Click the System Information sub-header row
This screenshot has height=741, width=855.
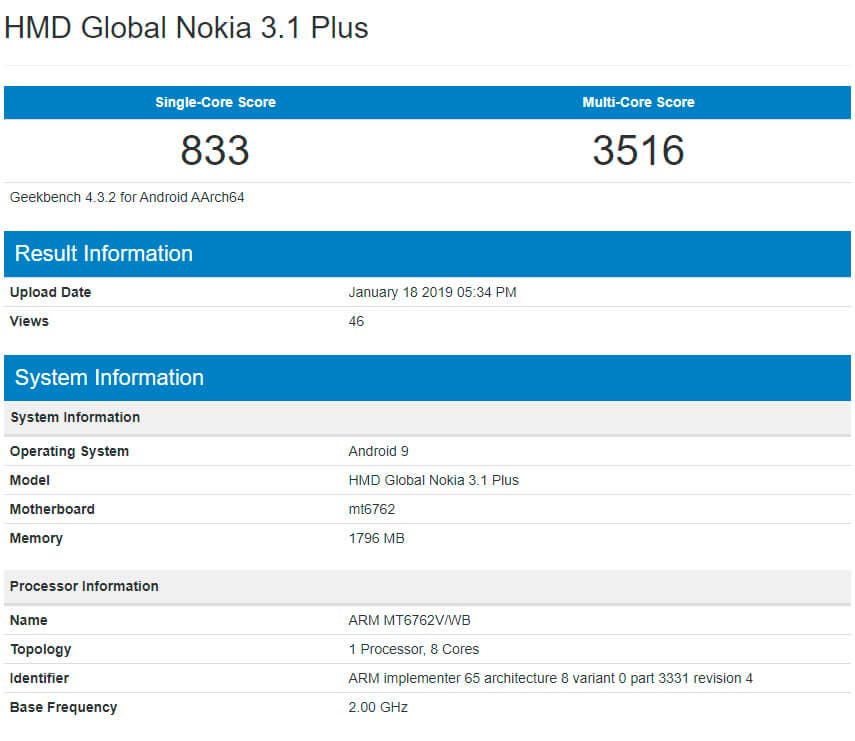pyautogui.click(x=72, y=417)
